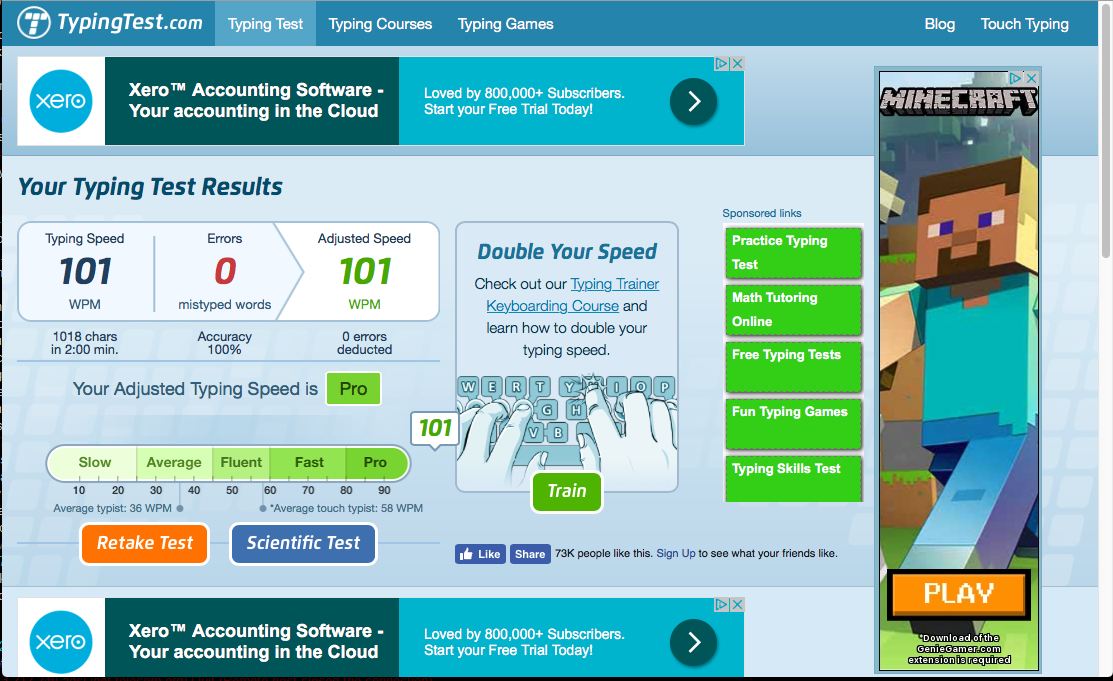Image resolution: width=1113 pixels, height=681 pixels.
Task: Go to the Blog page
Action: 939,23
